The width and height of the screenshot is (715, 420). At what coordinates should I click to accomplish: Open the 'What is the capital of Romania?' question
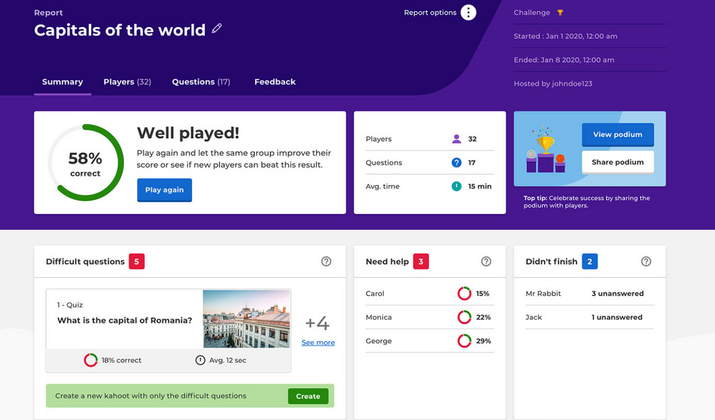click(124, 320)
